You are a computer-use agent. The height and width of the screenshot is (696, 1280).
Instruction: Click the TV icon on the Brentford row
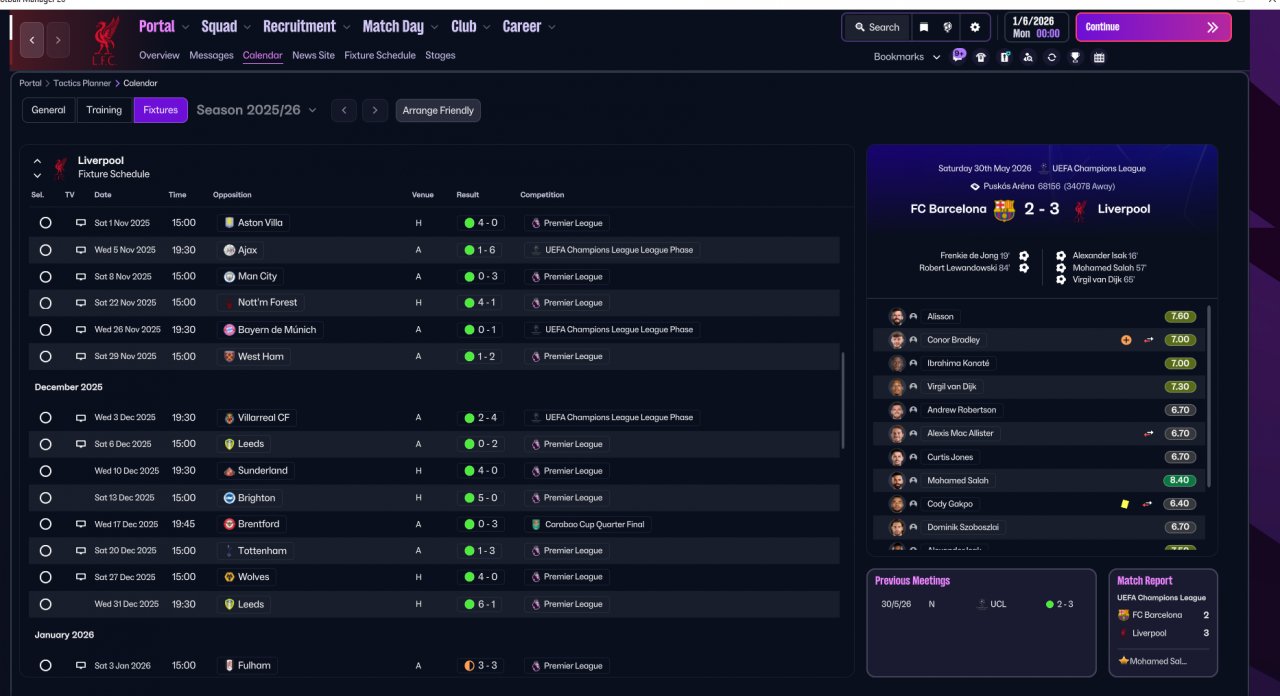pyautogui.click(x=81, y=524)
